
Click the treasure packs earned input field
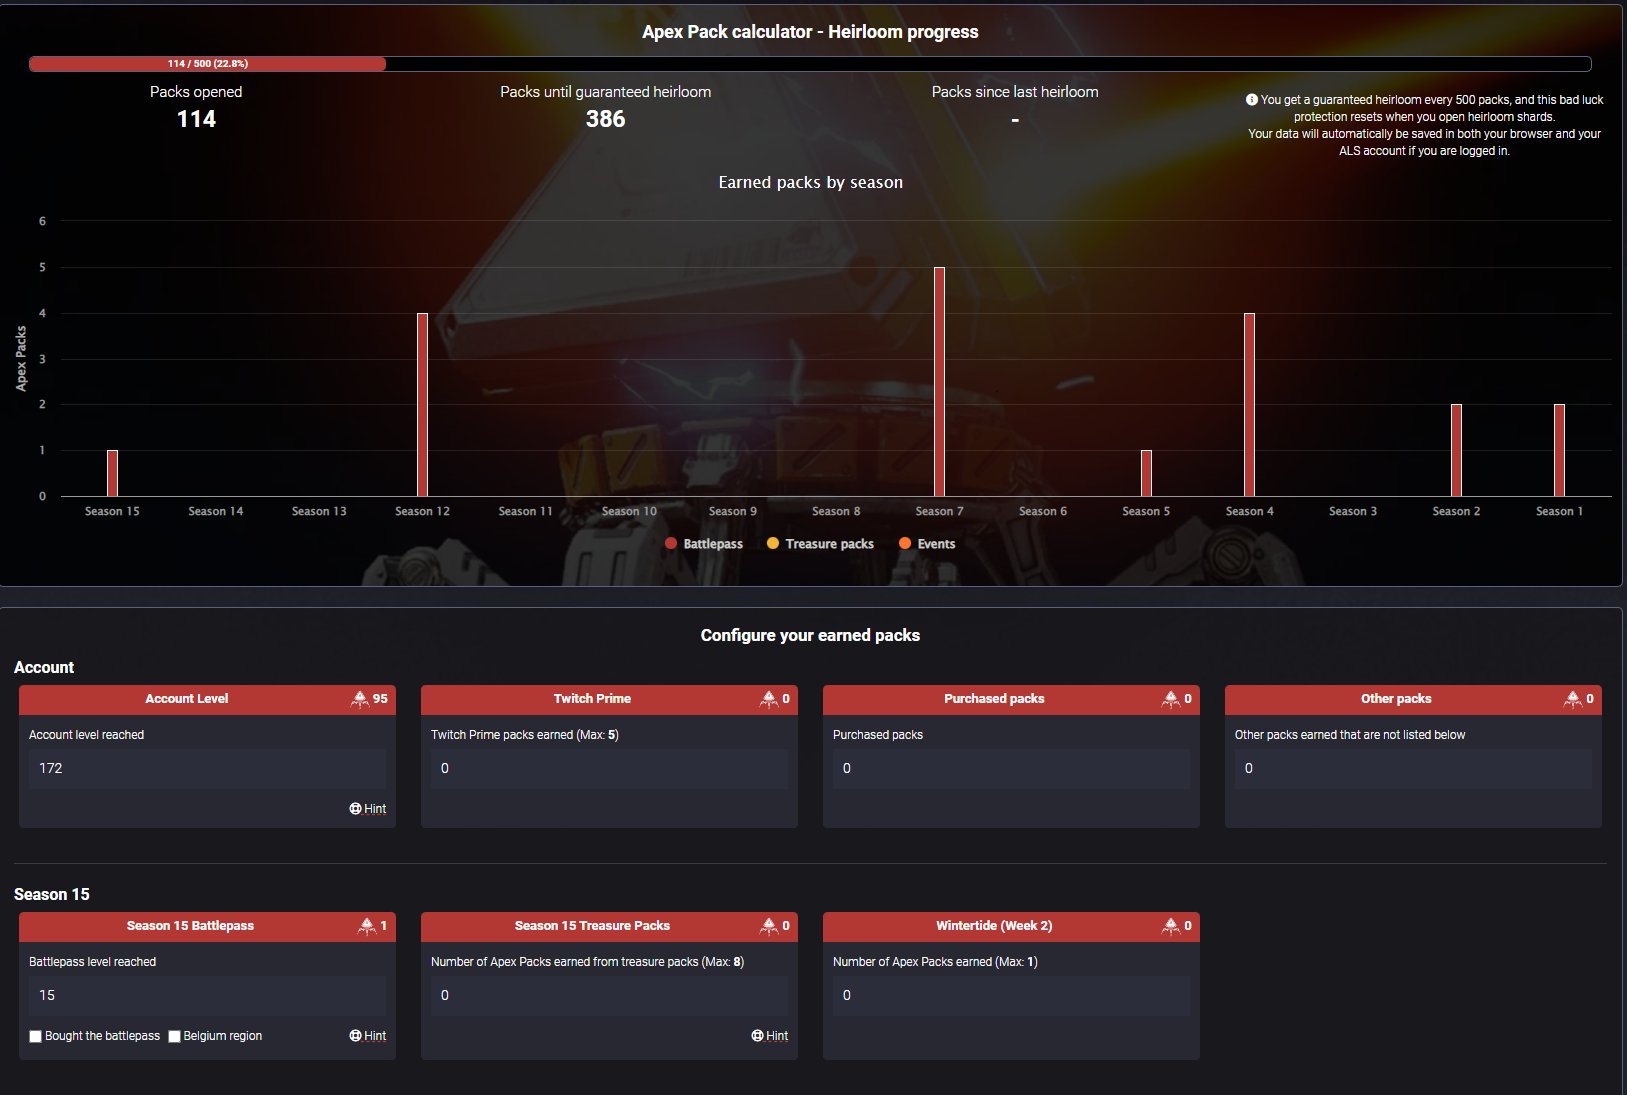pos(609,996)
